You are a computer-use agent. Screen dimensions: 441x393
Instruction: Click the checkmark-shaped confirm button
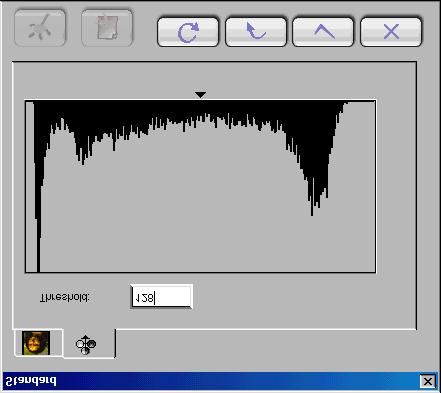(323, 32)
